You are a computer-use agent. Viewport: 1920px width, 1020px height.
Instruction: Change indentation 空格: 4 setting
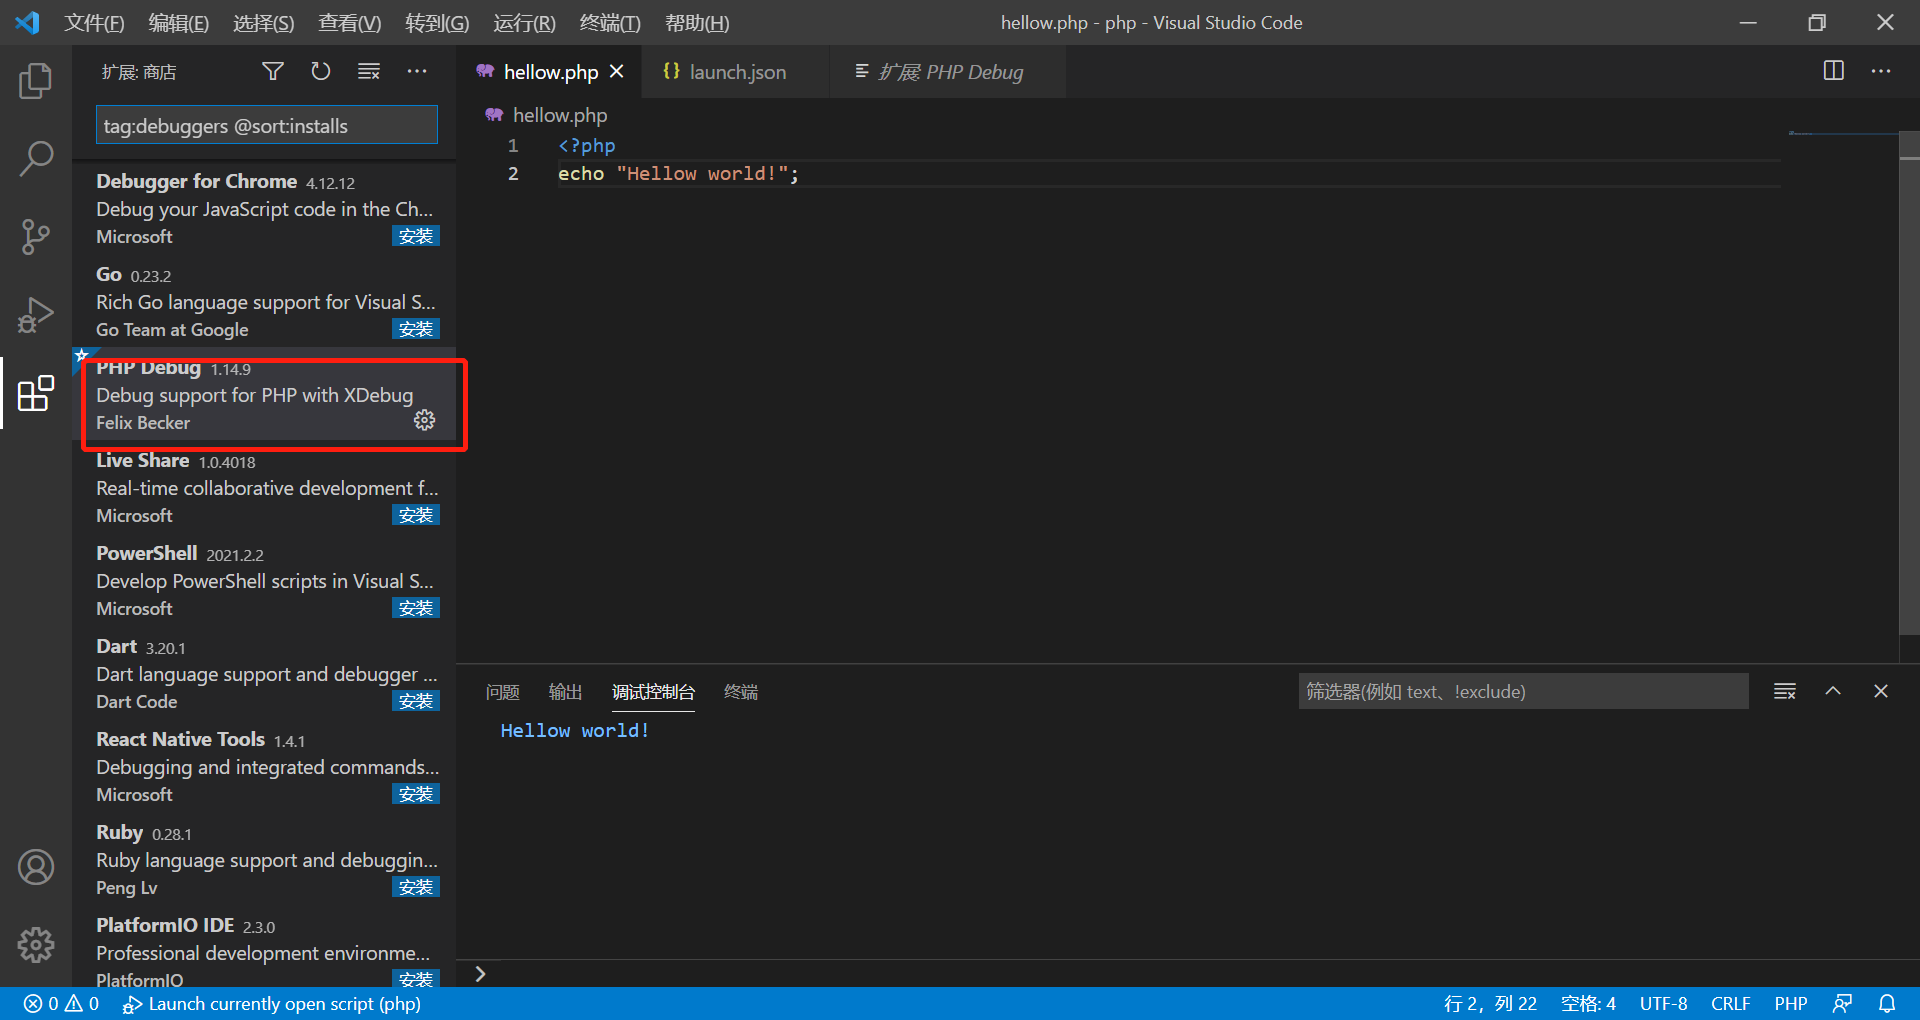click(x=1588, y=1004)
